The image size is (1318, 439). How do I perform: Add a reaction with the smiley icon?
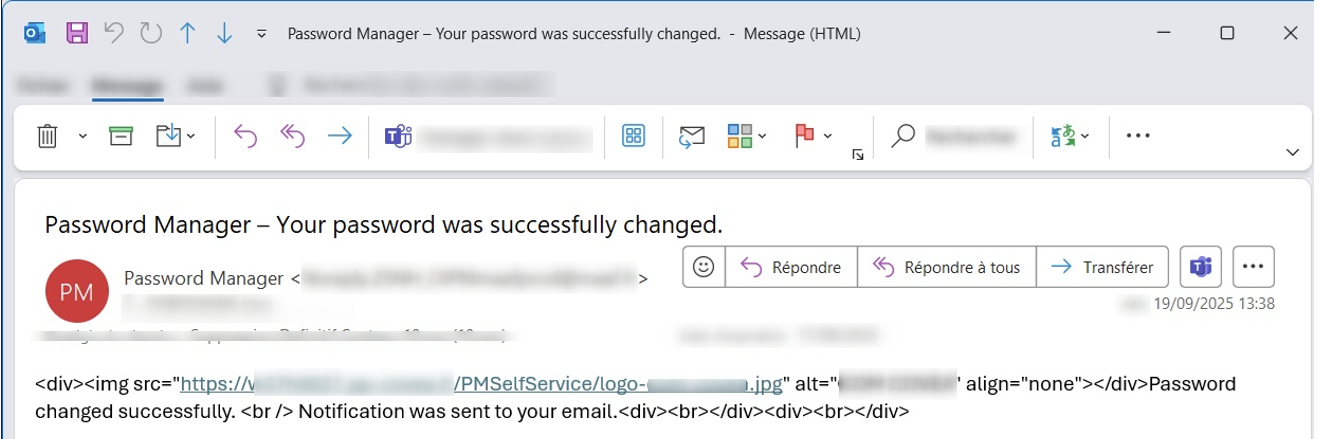(x=703, y=267)
